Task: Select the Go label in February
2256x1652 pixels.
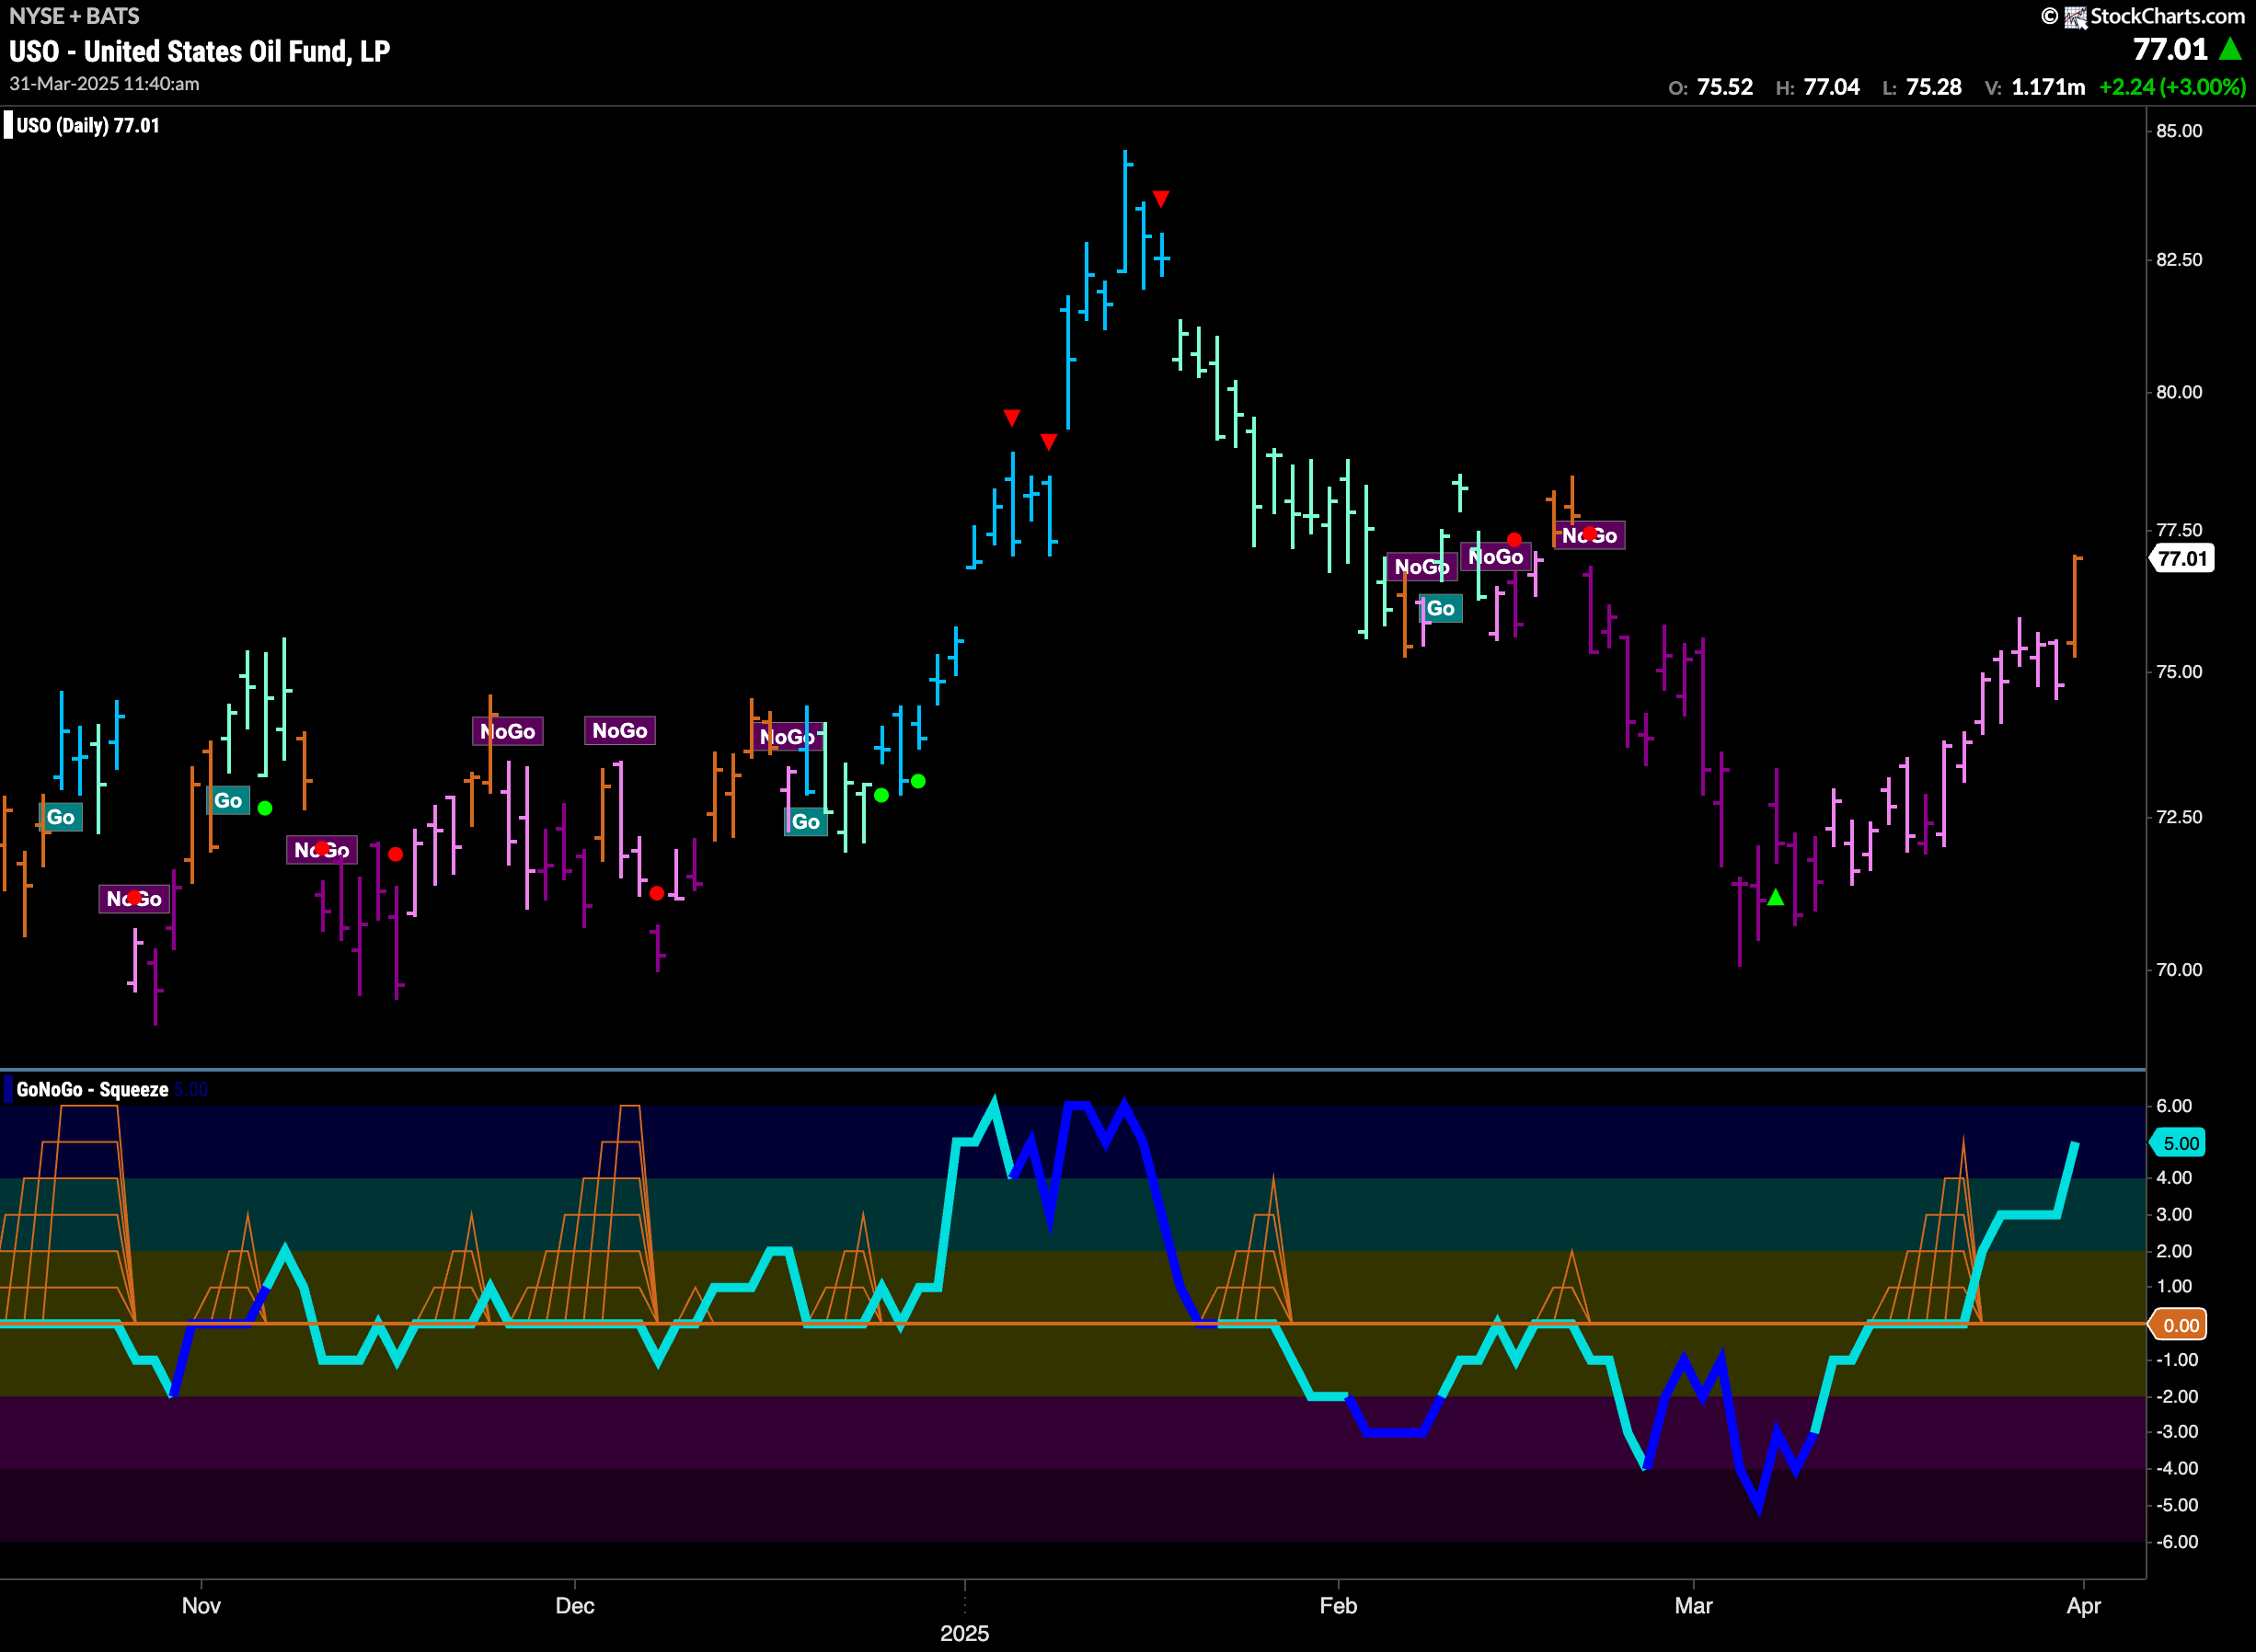Action: pos(1441,608)
